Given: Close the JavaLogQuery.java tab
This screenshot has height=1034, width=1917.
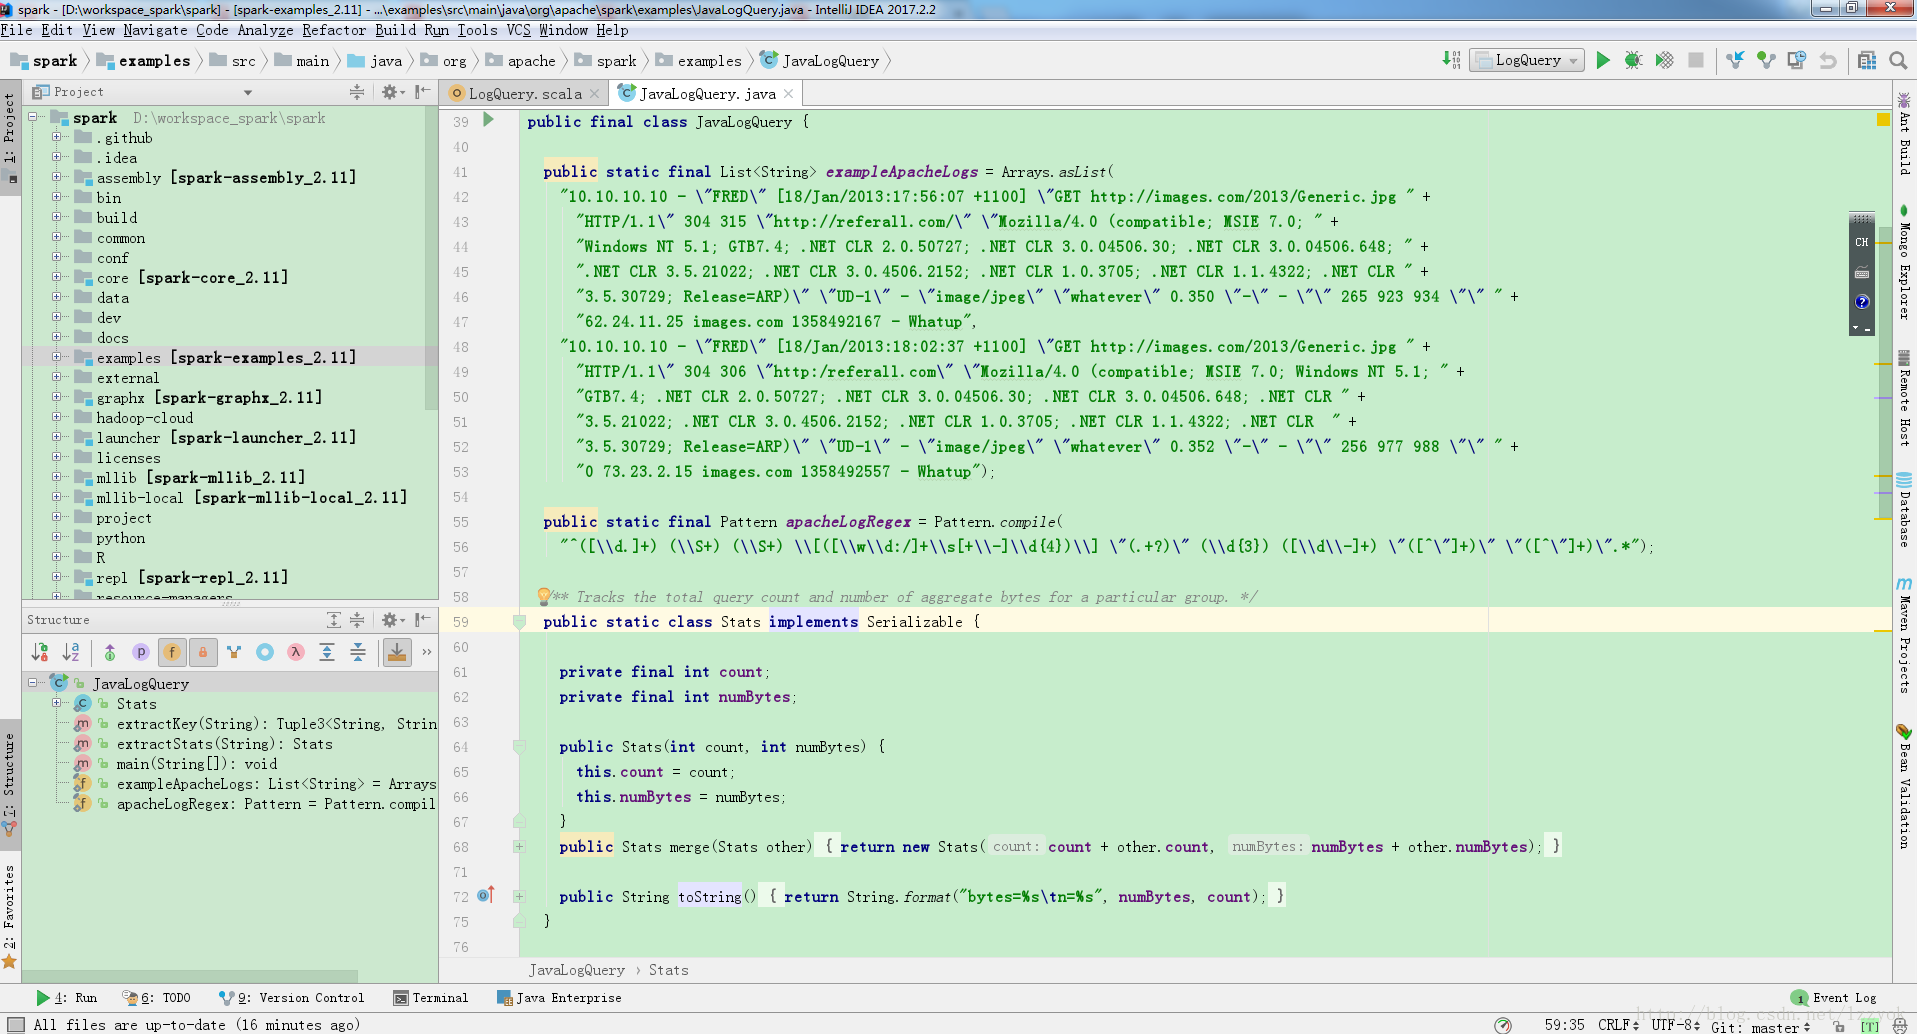Looking at the screenshot, I should pos(788,94).
